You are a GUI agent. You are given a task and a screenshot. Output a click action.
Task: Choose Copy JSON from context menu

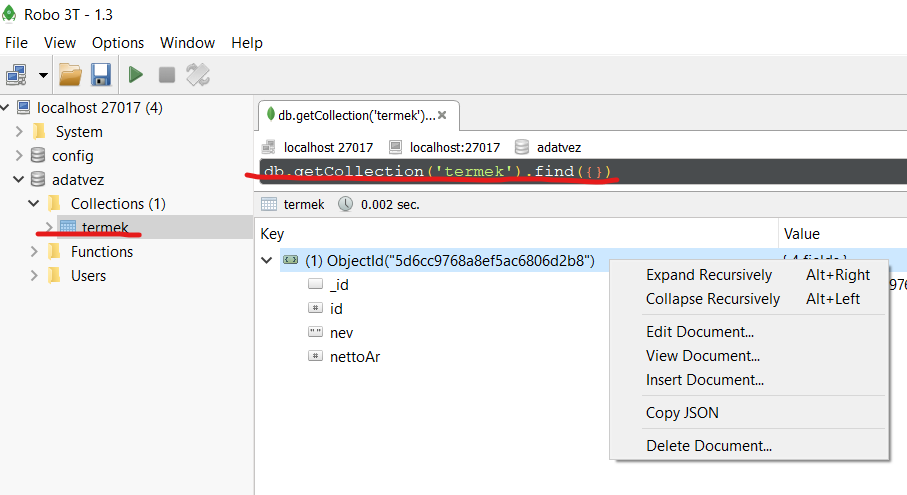pyautogui.click(x=749, y=413)
